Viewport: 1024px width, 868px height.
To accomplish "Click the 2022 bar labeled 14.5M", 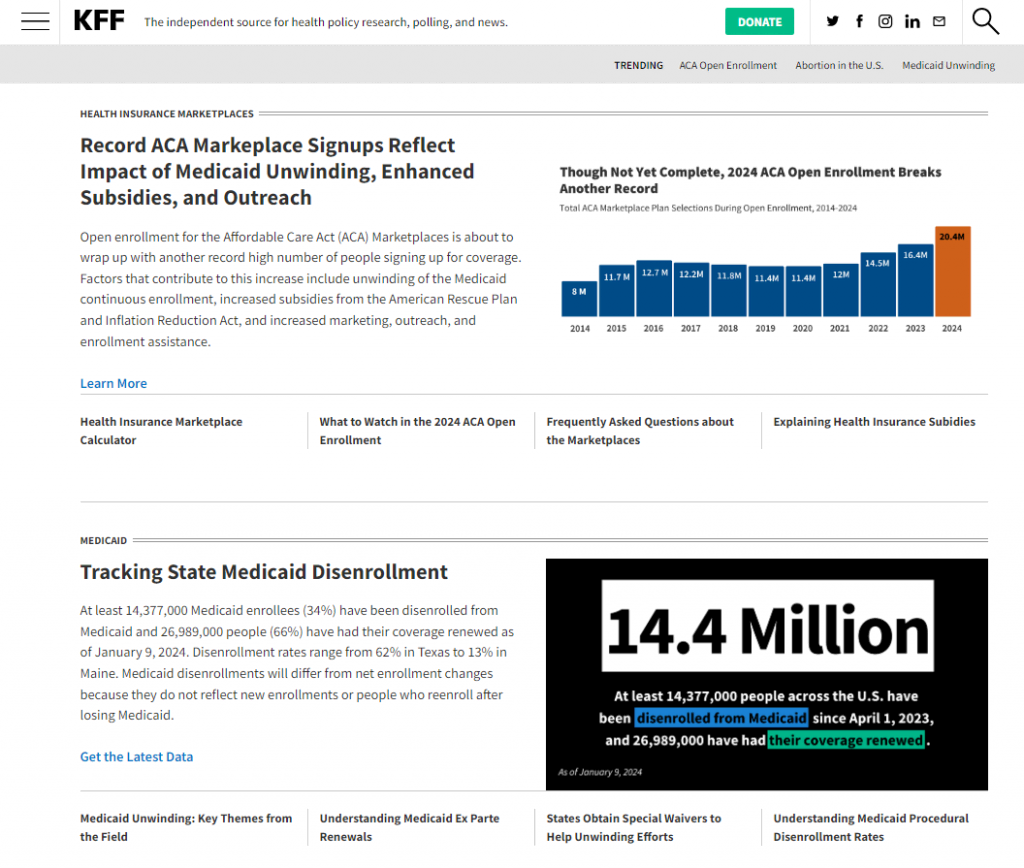I will pyautogui.click(x=878, y=284).
